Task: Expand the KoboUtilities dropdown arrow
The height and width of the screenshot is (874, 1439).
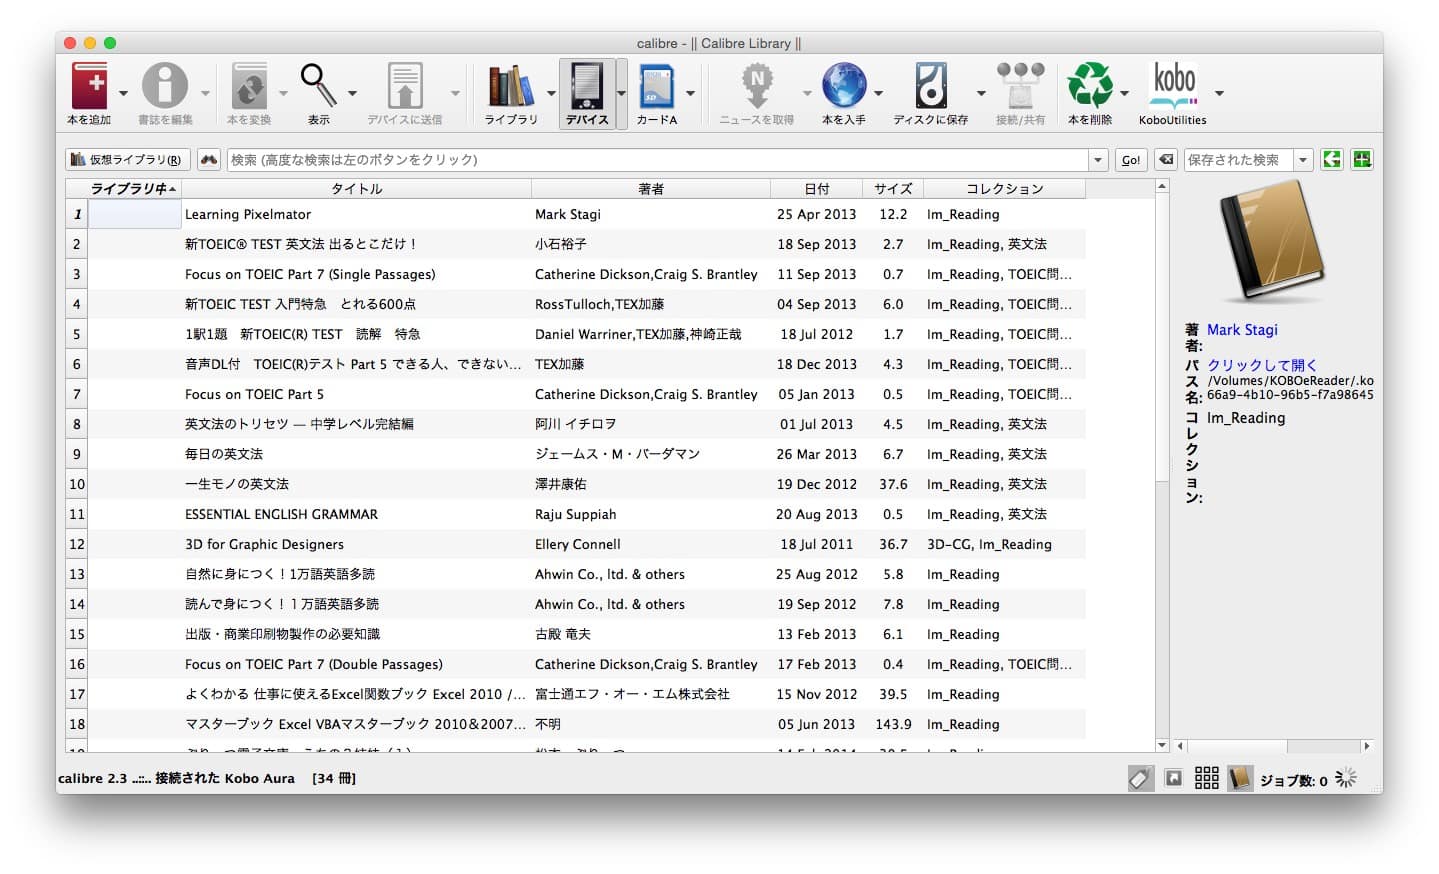Action: [x=1219, y=94]
